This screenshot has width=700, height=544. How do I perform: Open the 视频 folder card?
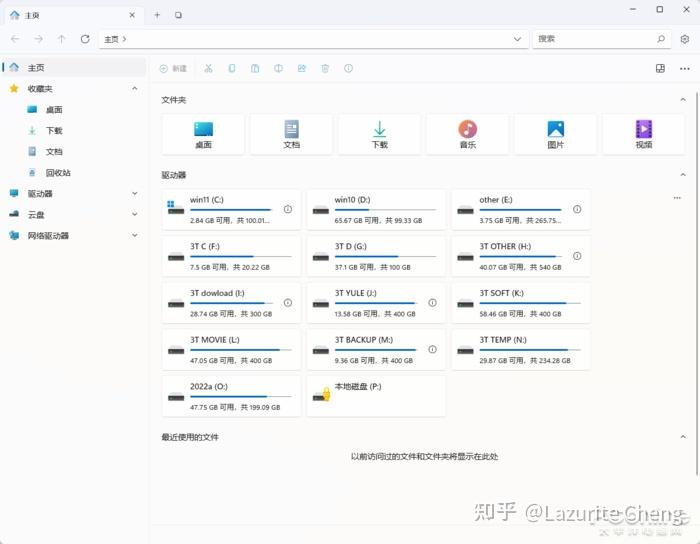point(644,134)
